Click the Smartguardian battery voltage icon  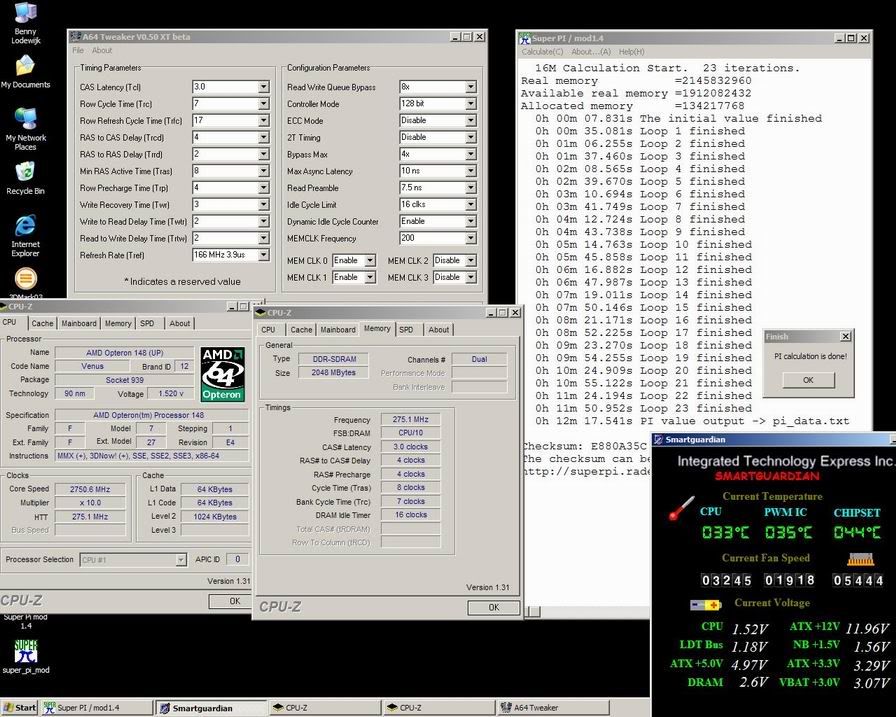(x=705, y=605)
